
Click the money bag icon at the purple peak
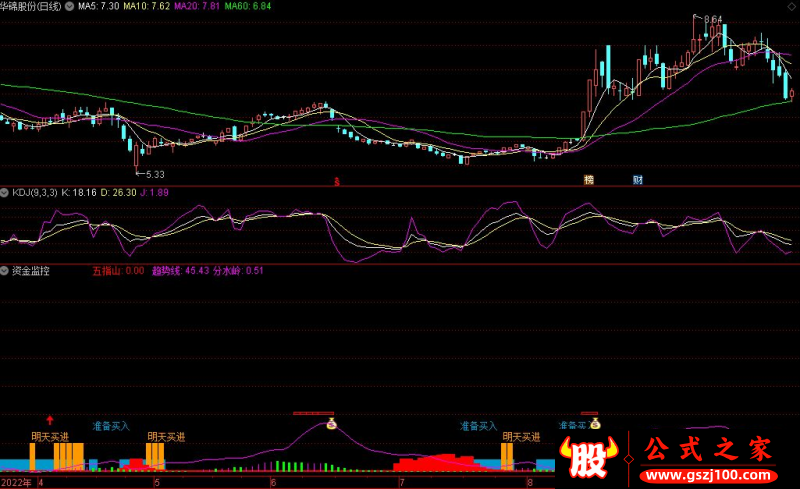(x=332, y=423)
